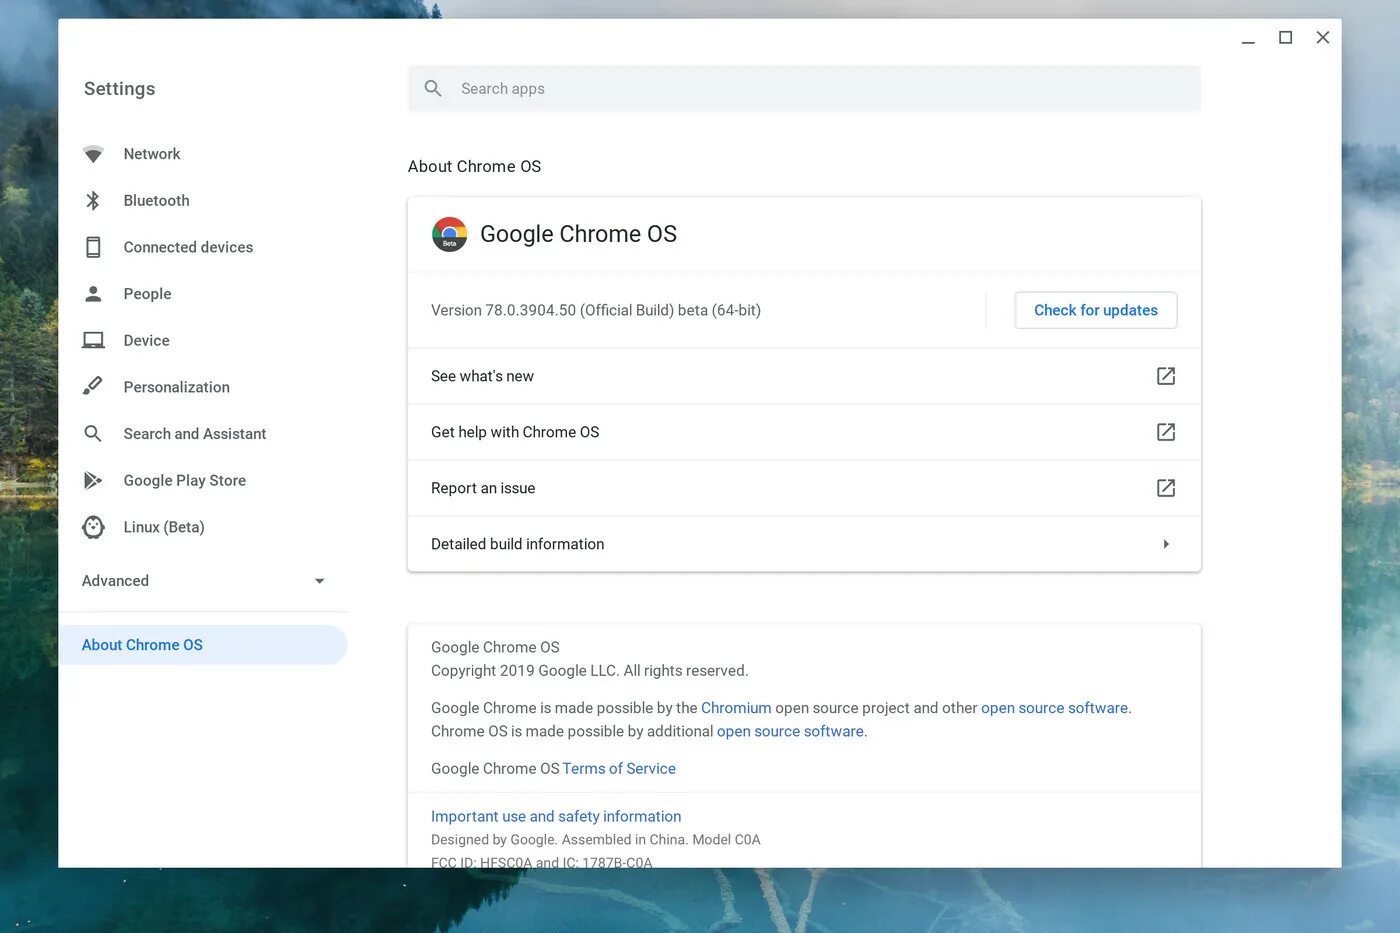Open external link icon for Get help
This screenshot has height=933, width=1400.
coord(1166,432)
